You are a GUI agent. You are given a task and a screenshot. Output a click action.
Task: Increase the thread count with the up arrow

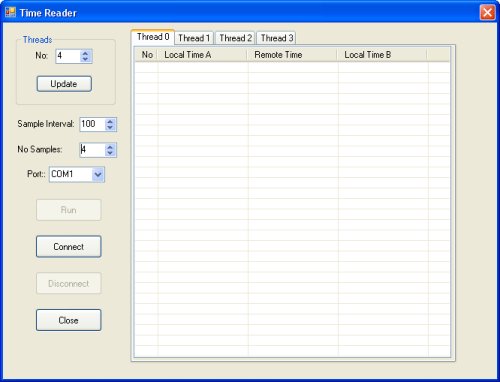(85, 53)
